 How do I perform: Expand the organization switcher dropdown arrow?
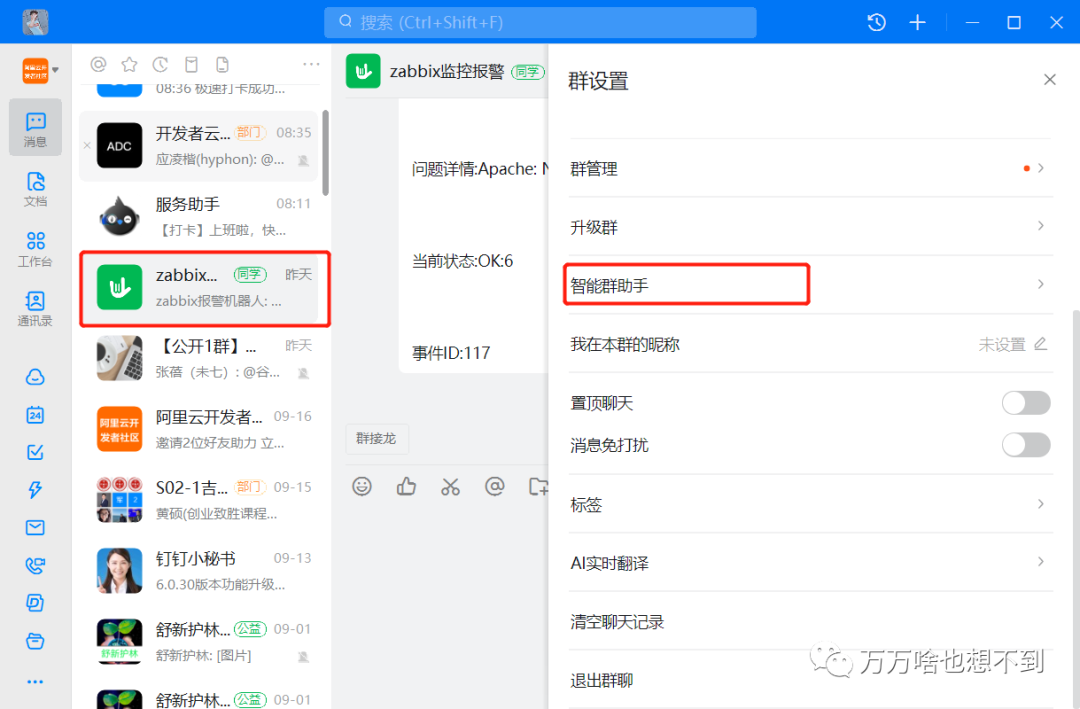point(56,70)
